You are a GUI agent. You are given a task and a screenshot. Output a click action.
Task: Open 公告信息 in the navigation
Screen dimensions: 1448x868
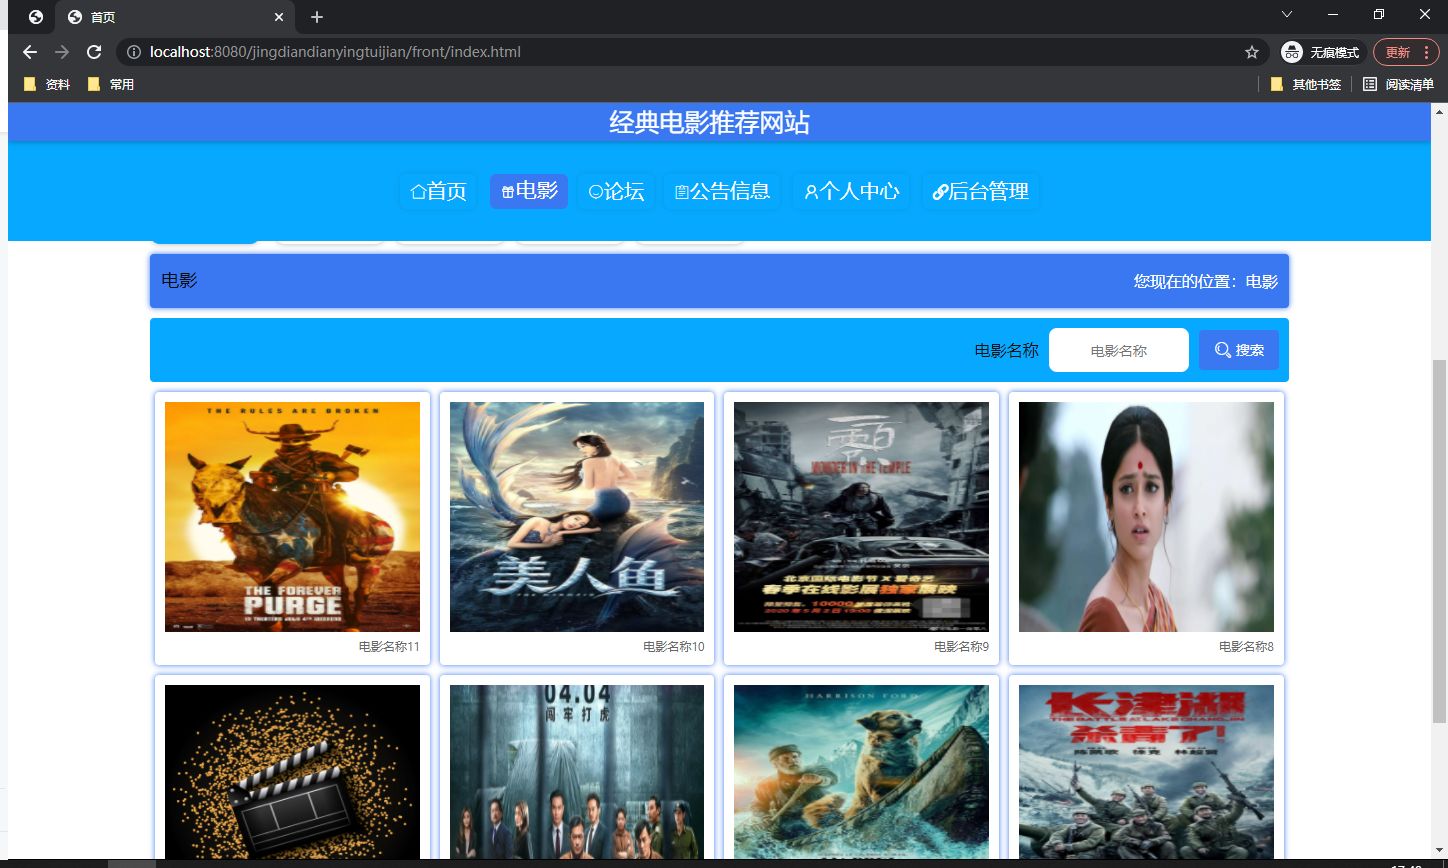(x=722, y=191)
